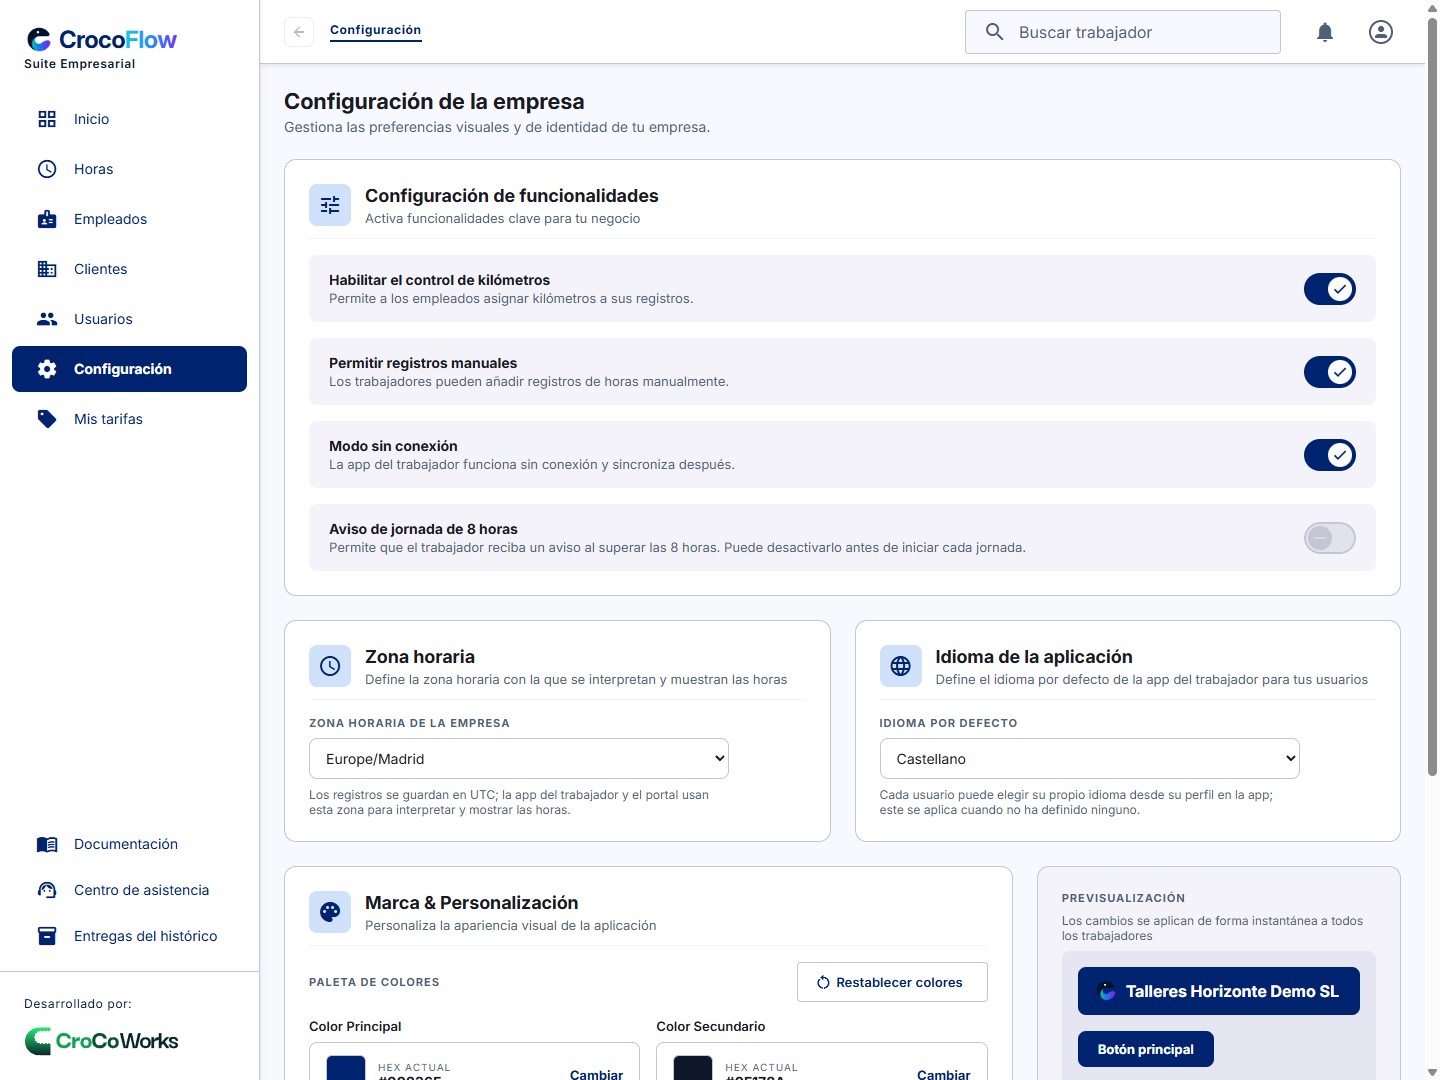Click the Color Principal swatch
1440x1080 pixels.
(x=346, y=1068)
